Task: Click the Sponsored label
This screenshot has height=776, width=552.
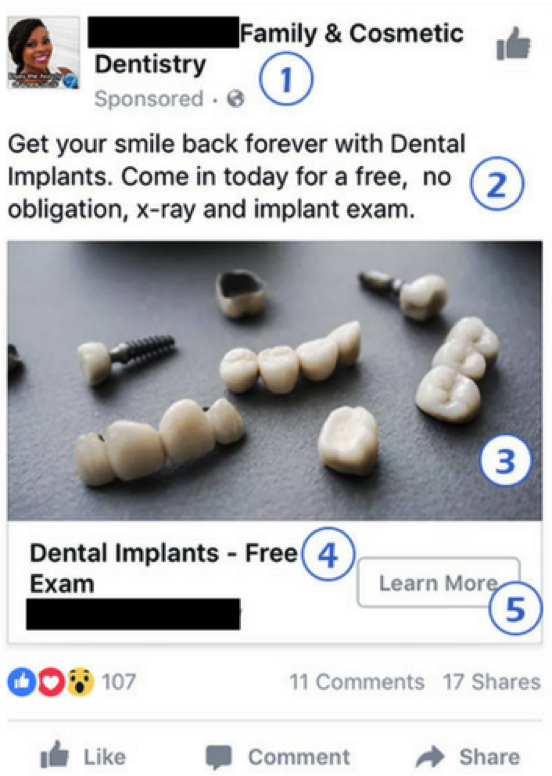Action: (x=149, y=98)
